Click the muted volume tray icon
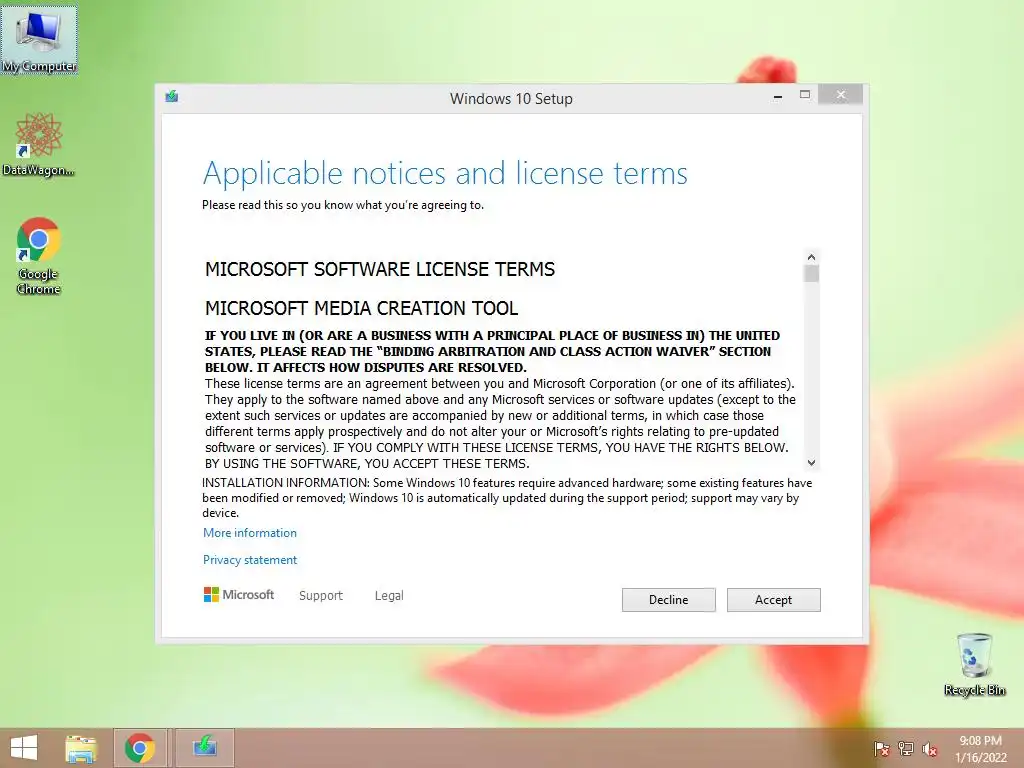Viewport: 1024px width, 768px height. [930, 749]
